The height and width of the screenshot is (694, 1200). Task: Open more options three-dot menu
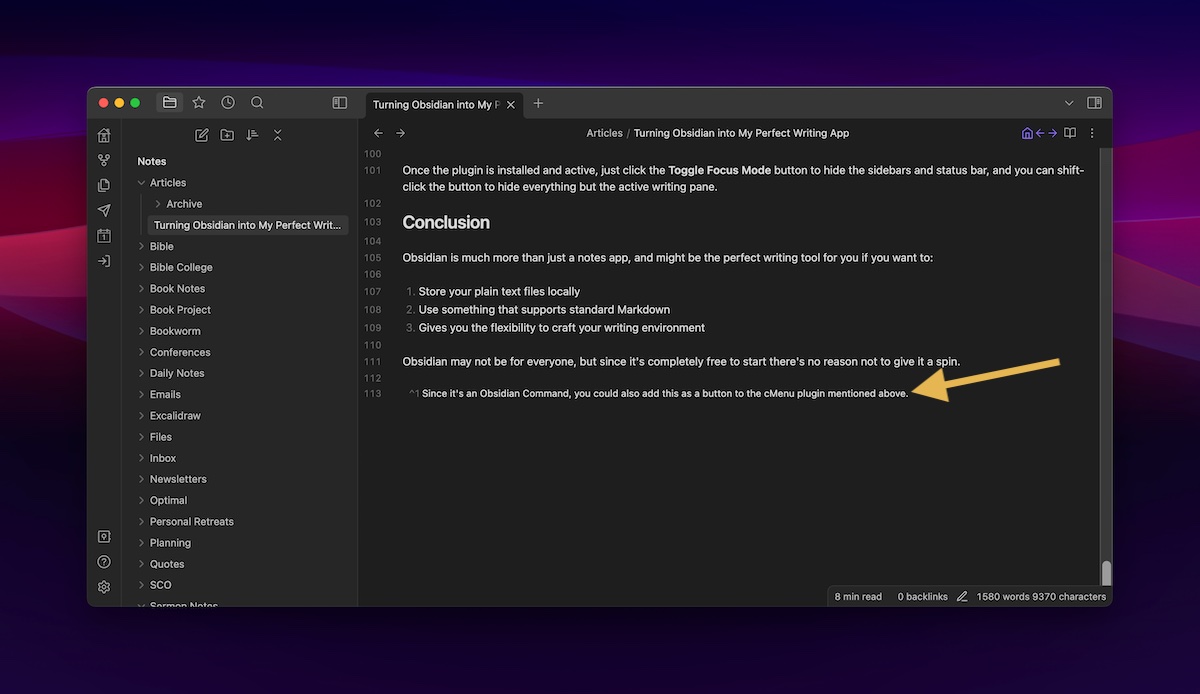coord(1092,133)
